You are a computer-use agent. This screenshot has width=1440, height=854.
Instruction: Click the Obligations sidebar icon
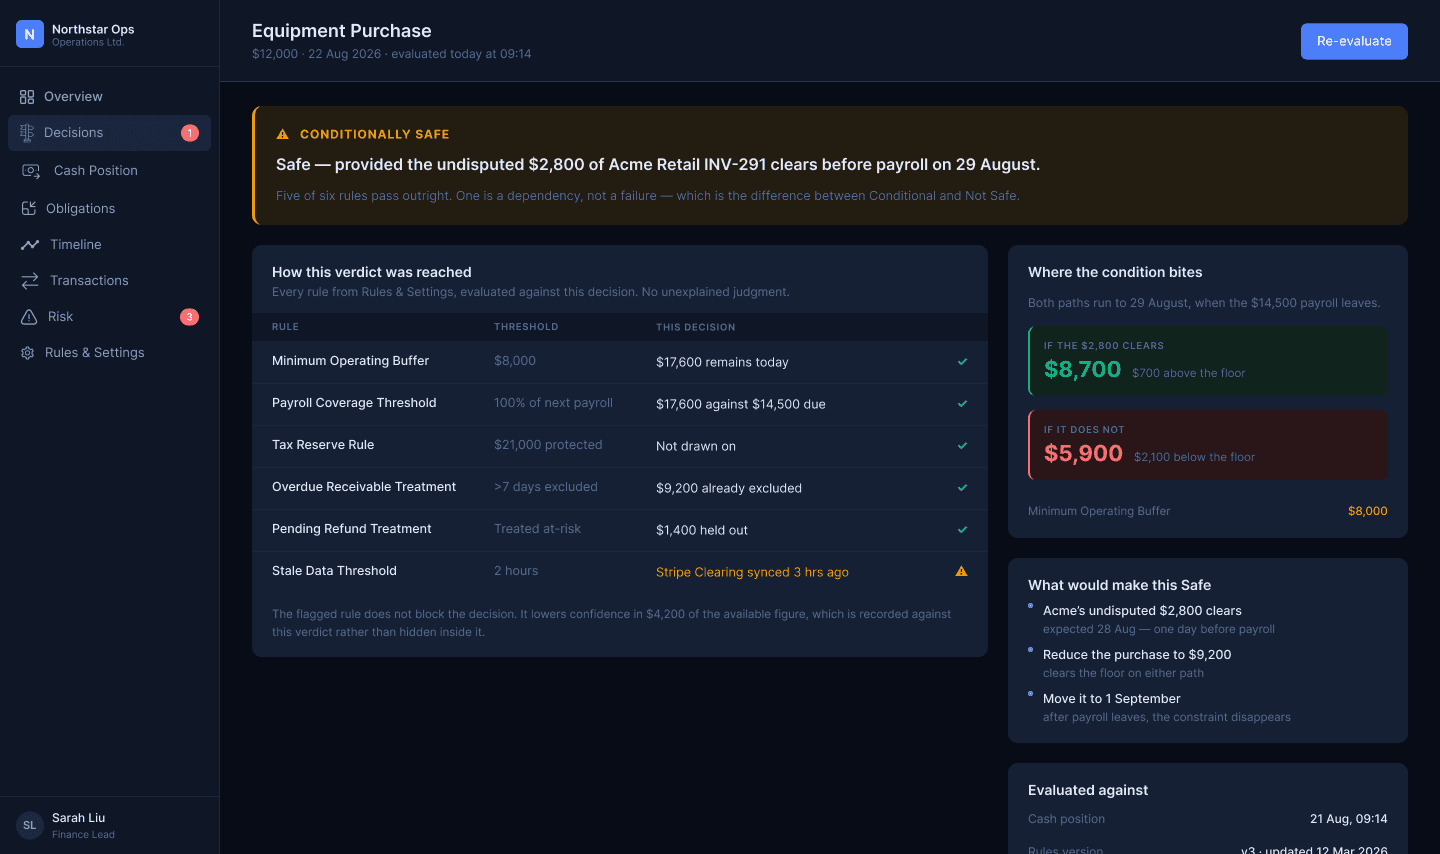[x=28, y=208]
